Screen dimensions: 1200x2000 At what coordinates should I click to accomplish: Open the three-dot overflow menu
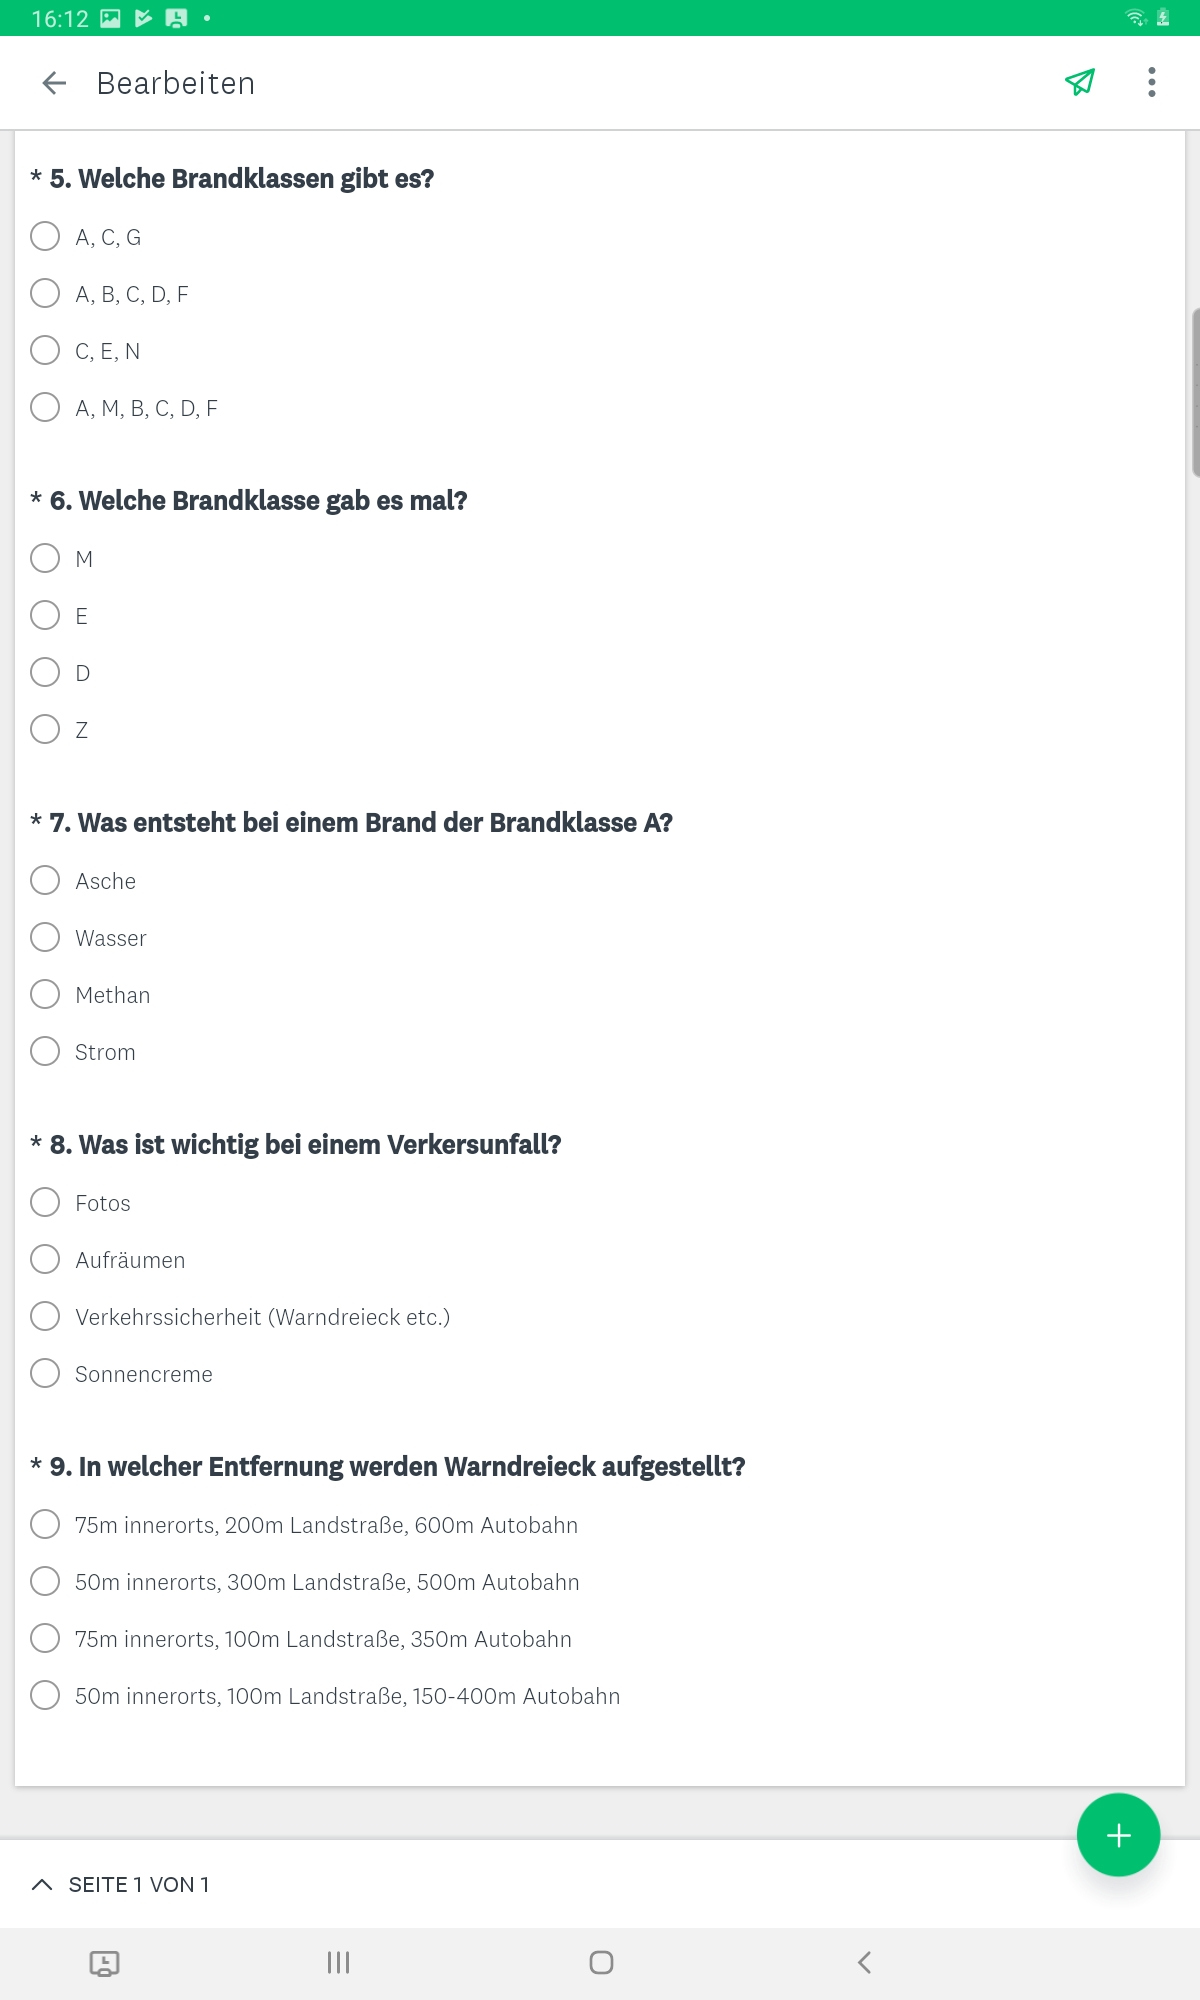[1152, 82]
